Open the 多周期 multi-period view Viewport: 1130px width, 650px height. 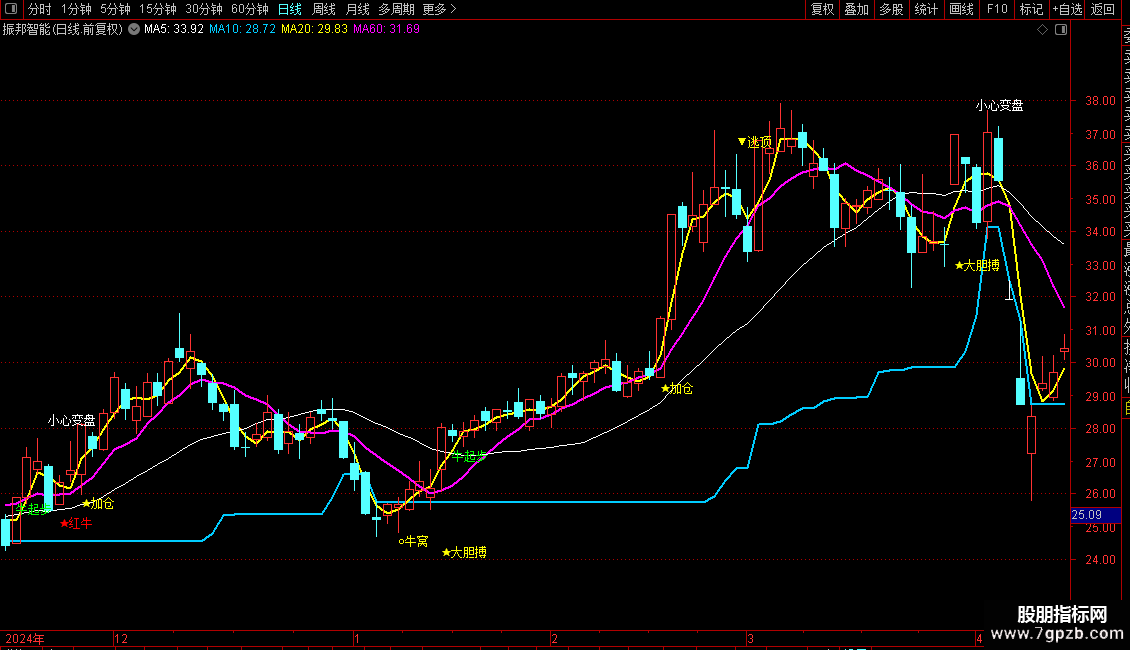396,9
